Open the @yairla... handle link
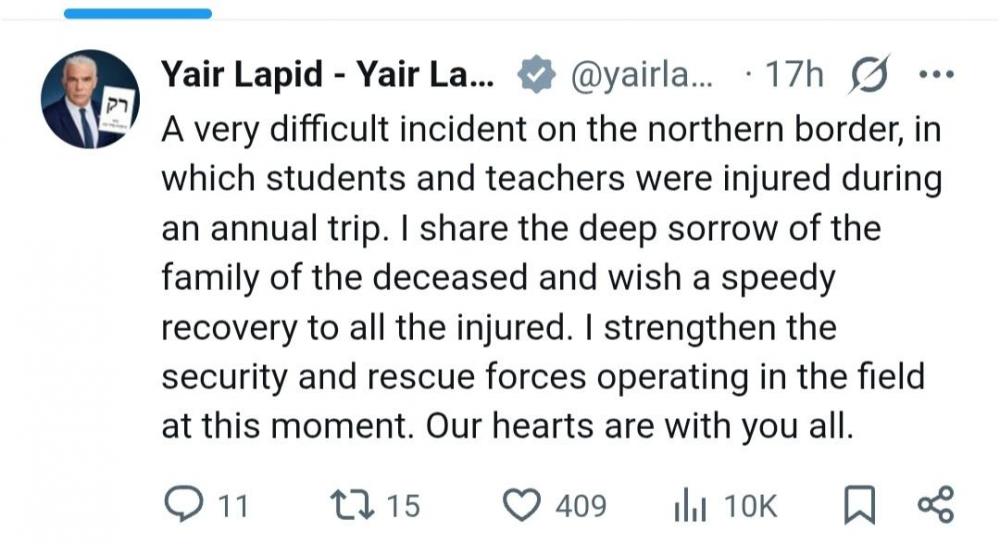1000x544 pixels. (x=642, y=75)
